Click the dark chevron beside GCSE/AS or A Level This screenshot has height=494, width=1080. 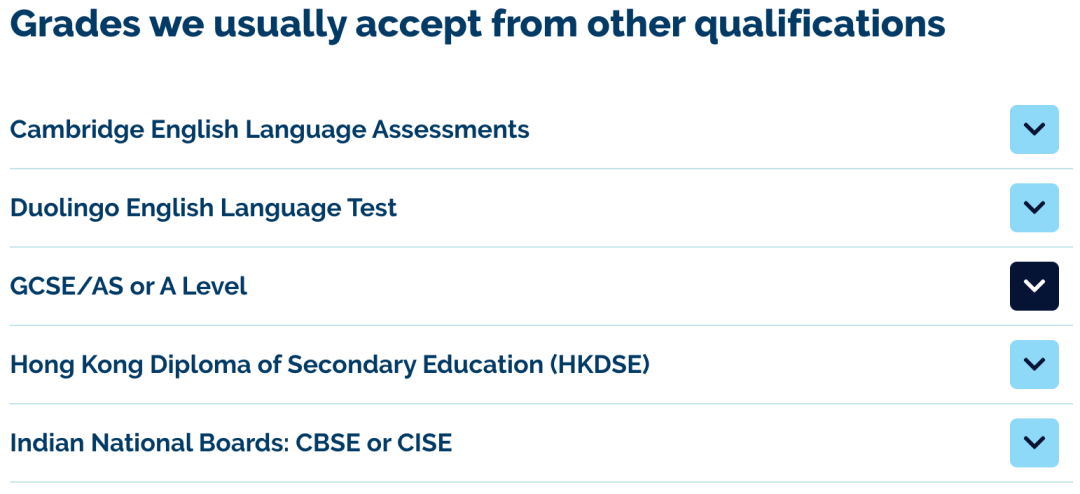(1034, 286)
